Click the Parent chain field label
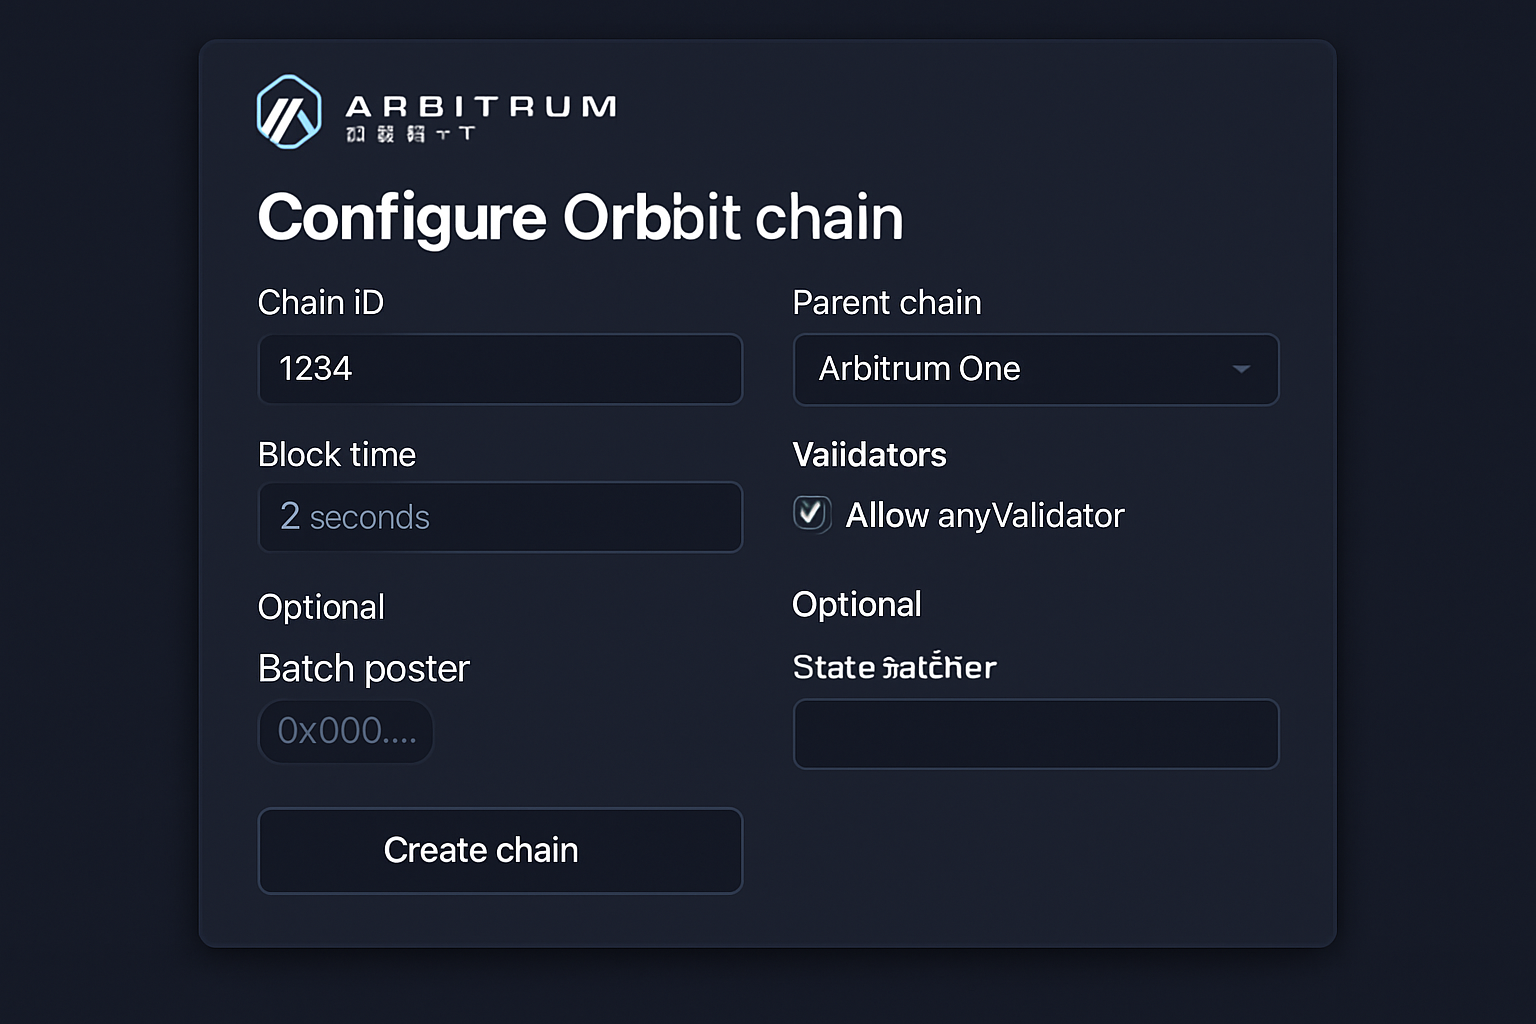Image resolution: width=1536 pixels, height=1024 pixels. point(887,302)
